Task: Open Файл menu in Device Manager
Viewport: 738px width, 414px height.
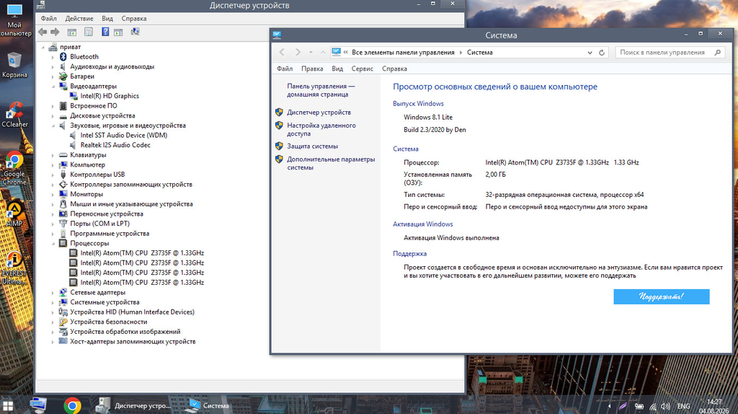Action: [48, 18]
